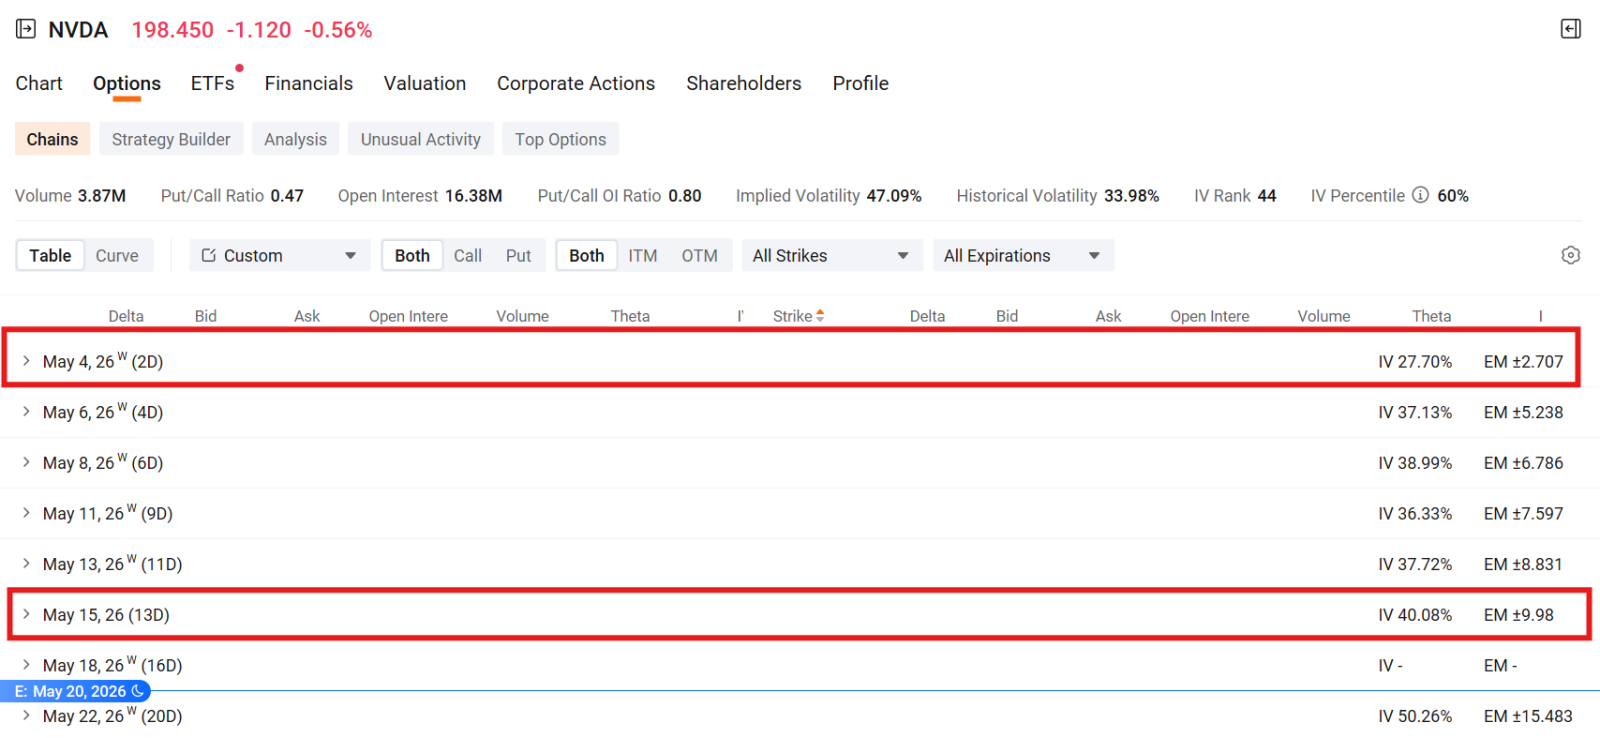
Task: Show only Call options
Action: 467,255
